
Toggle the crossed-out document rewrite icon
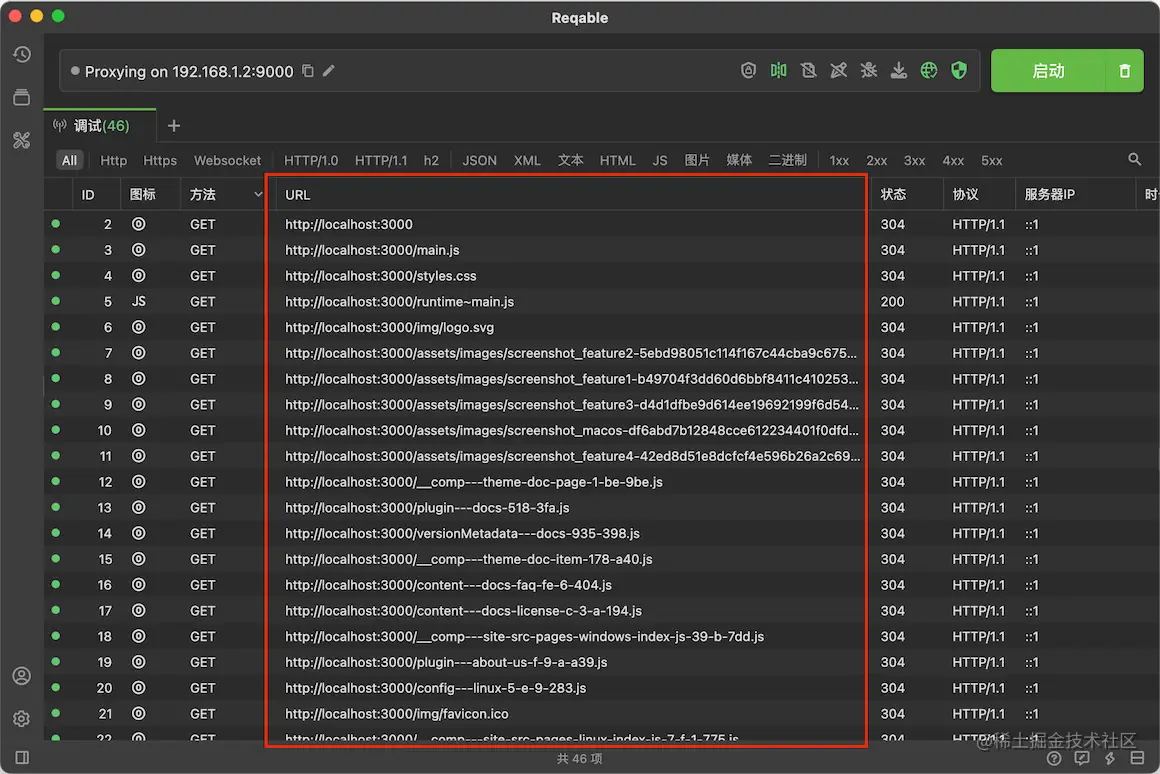[x=809, y=70]
